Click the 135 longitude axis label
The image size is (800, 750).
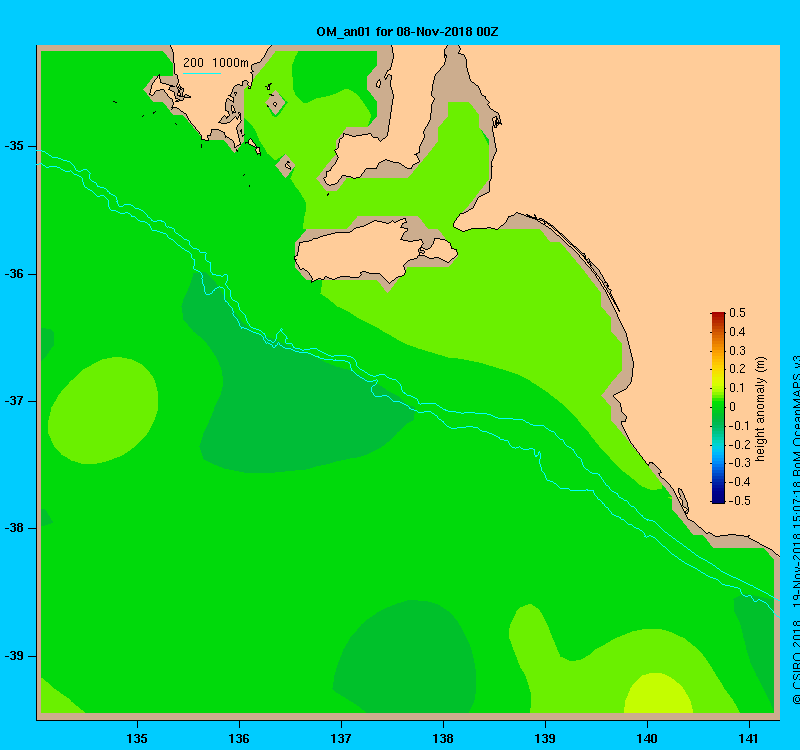pyautogui.click(x=137, y=738)
